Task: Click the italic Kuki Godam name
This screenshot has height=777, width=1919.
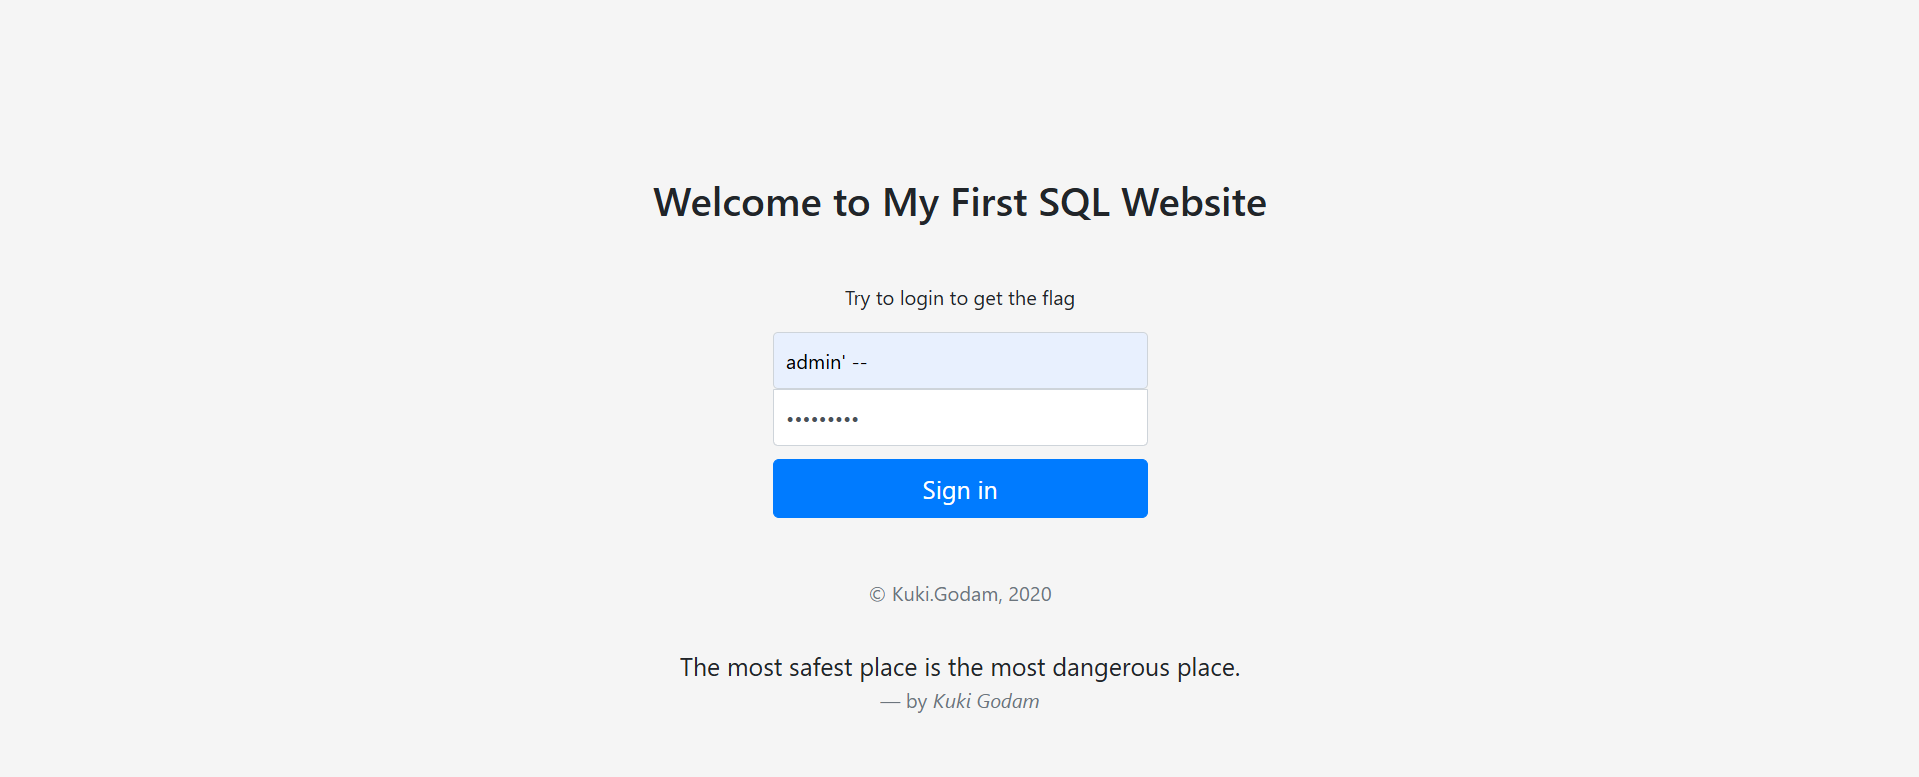Action: point(986,701)
